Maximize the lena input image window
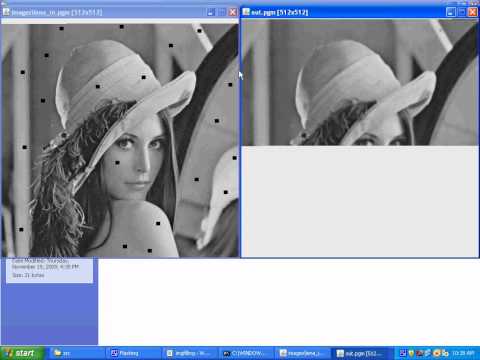Viewport: 480px width, 360px height. [x=222, y=12]
